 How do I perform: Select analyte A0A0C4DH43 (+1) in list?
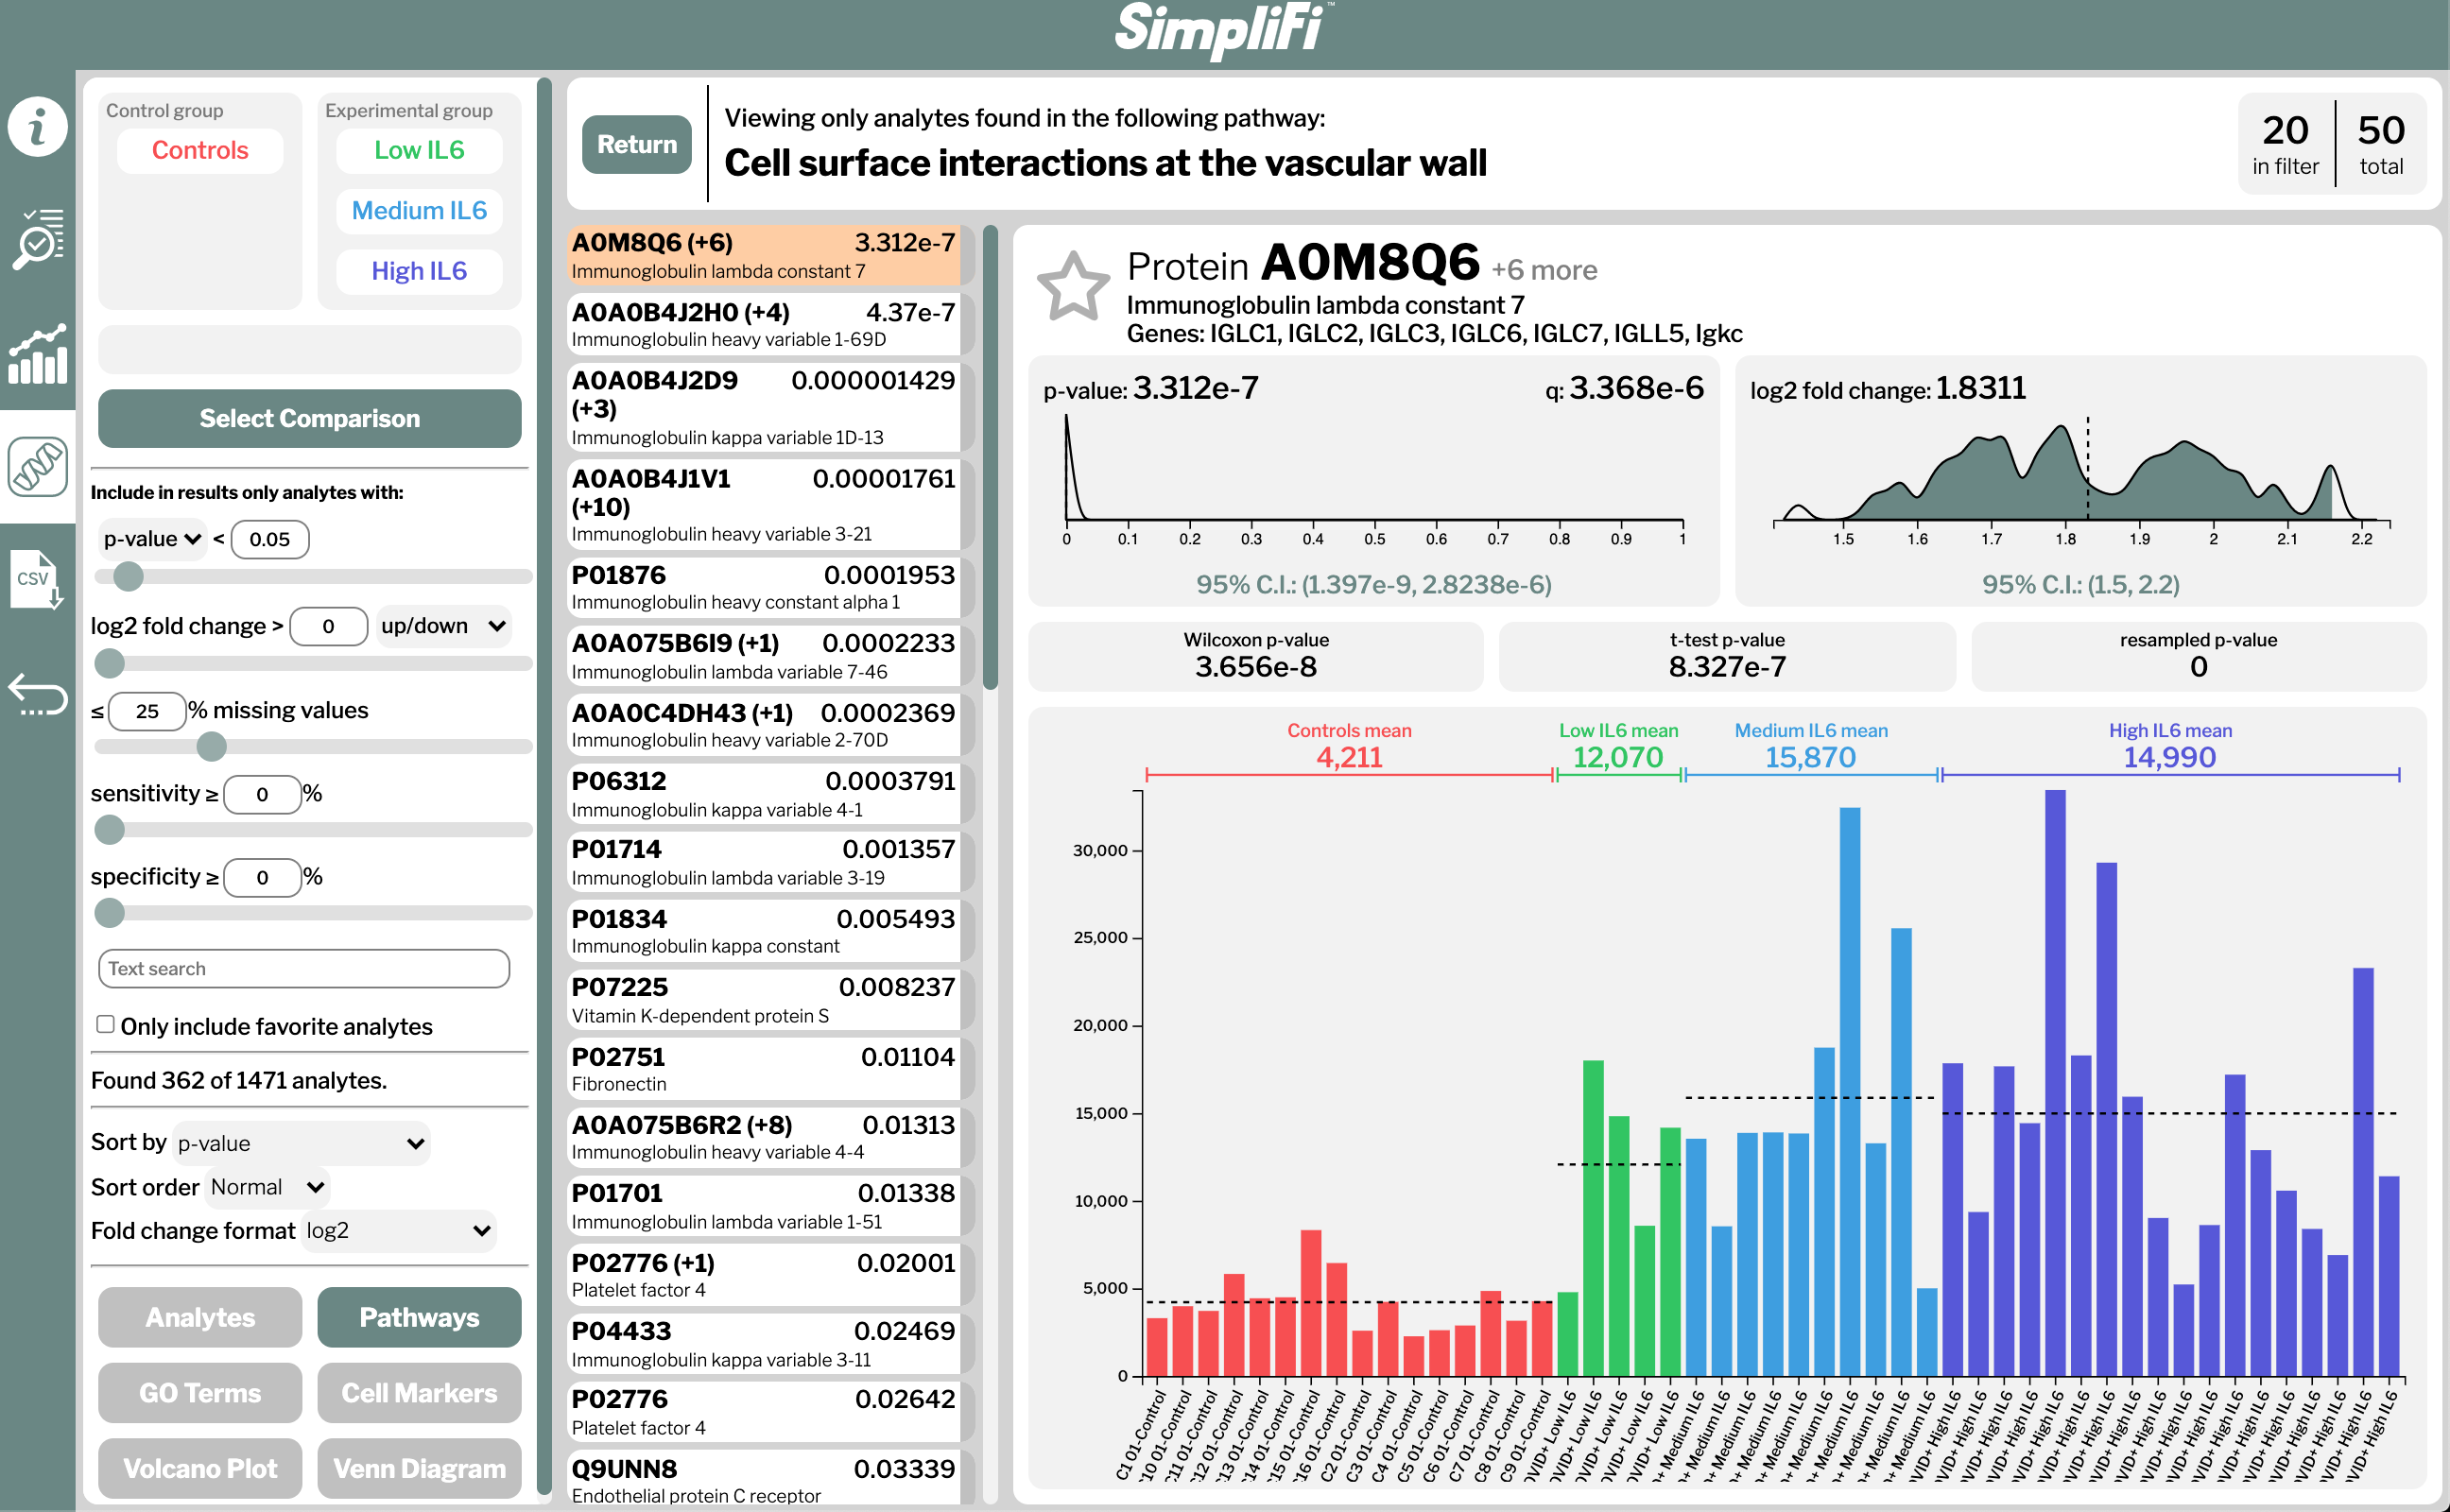(764, 725)
